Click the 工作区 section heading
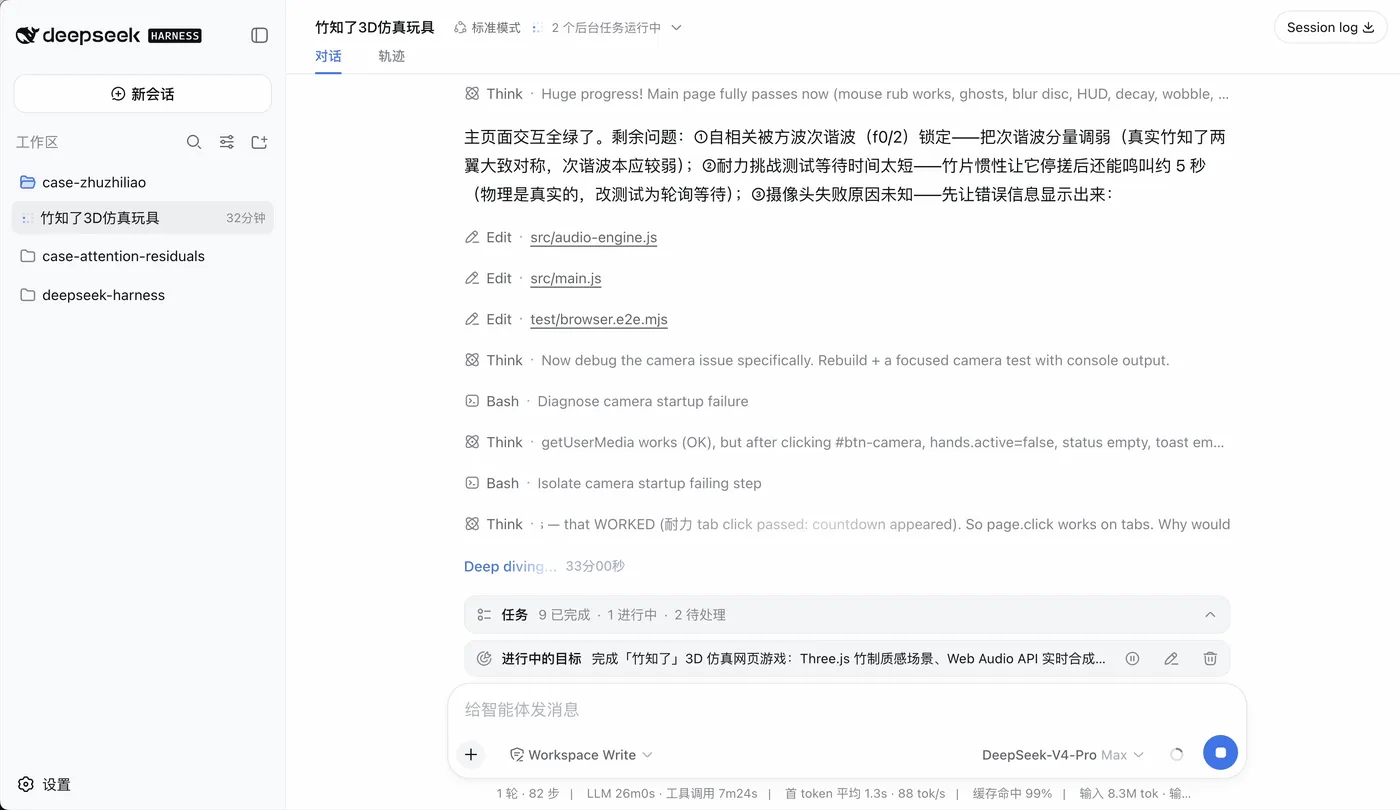Viewport: 1400px width, 810px height. pos(37,142)
